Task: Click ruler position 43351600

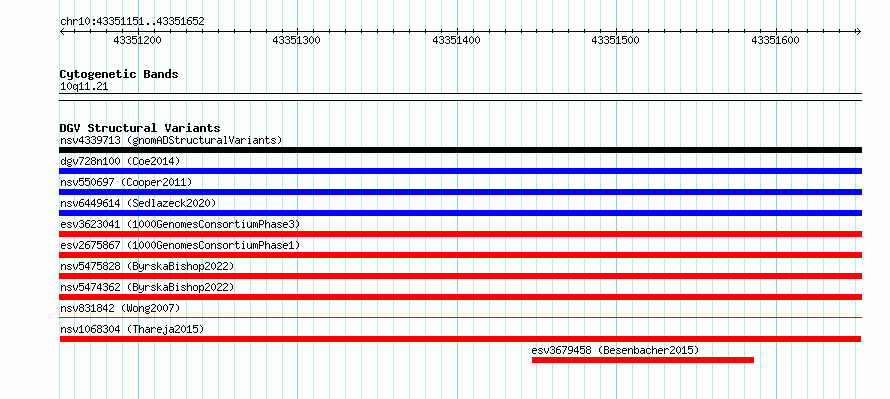Action: [775, 40]
